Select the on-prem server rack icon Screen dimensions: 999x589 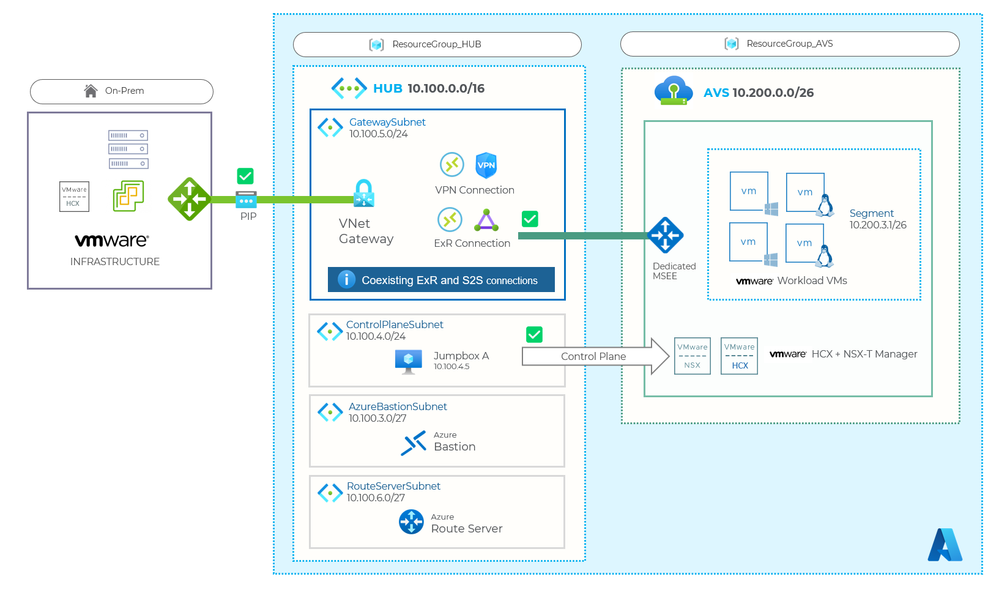click(x=128, y=149)
